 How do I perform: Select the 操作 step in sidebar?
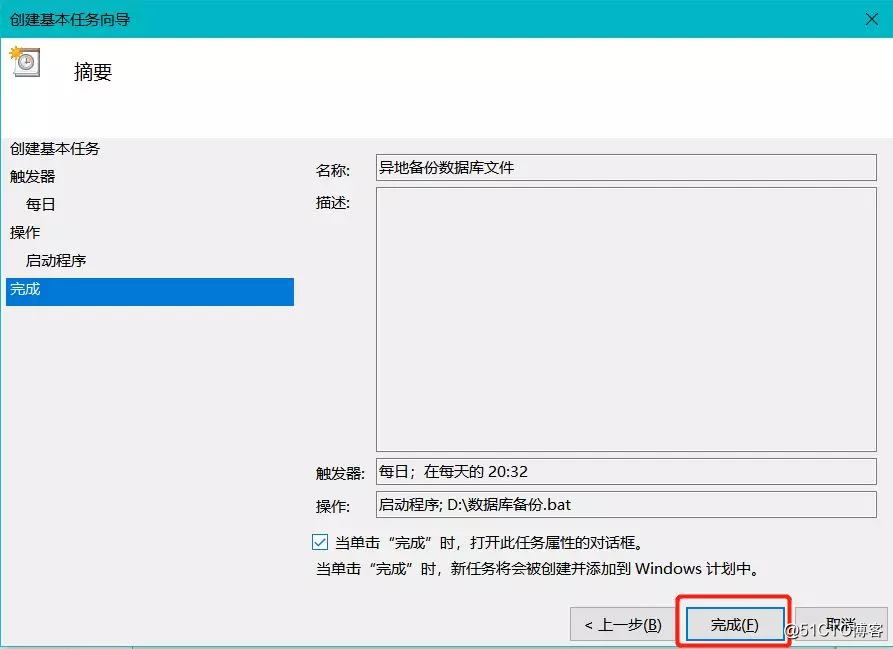point(25,232)
